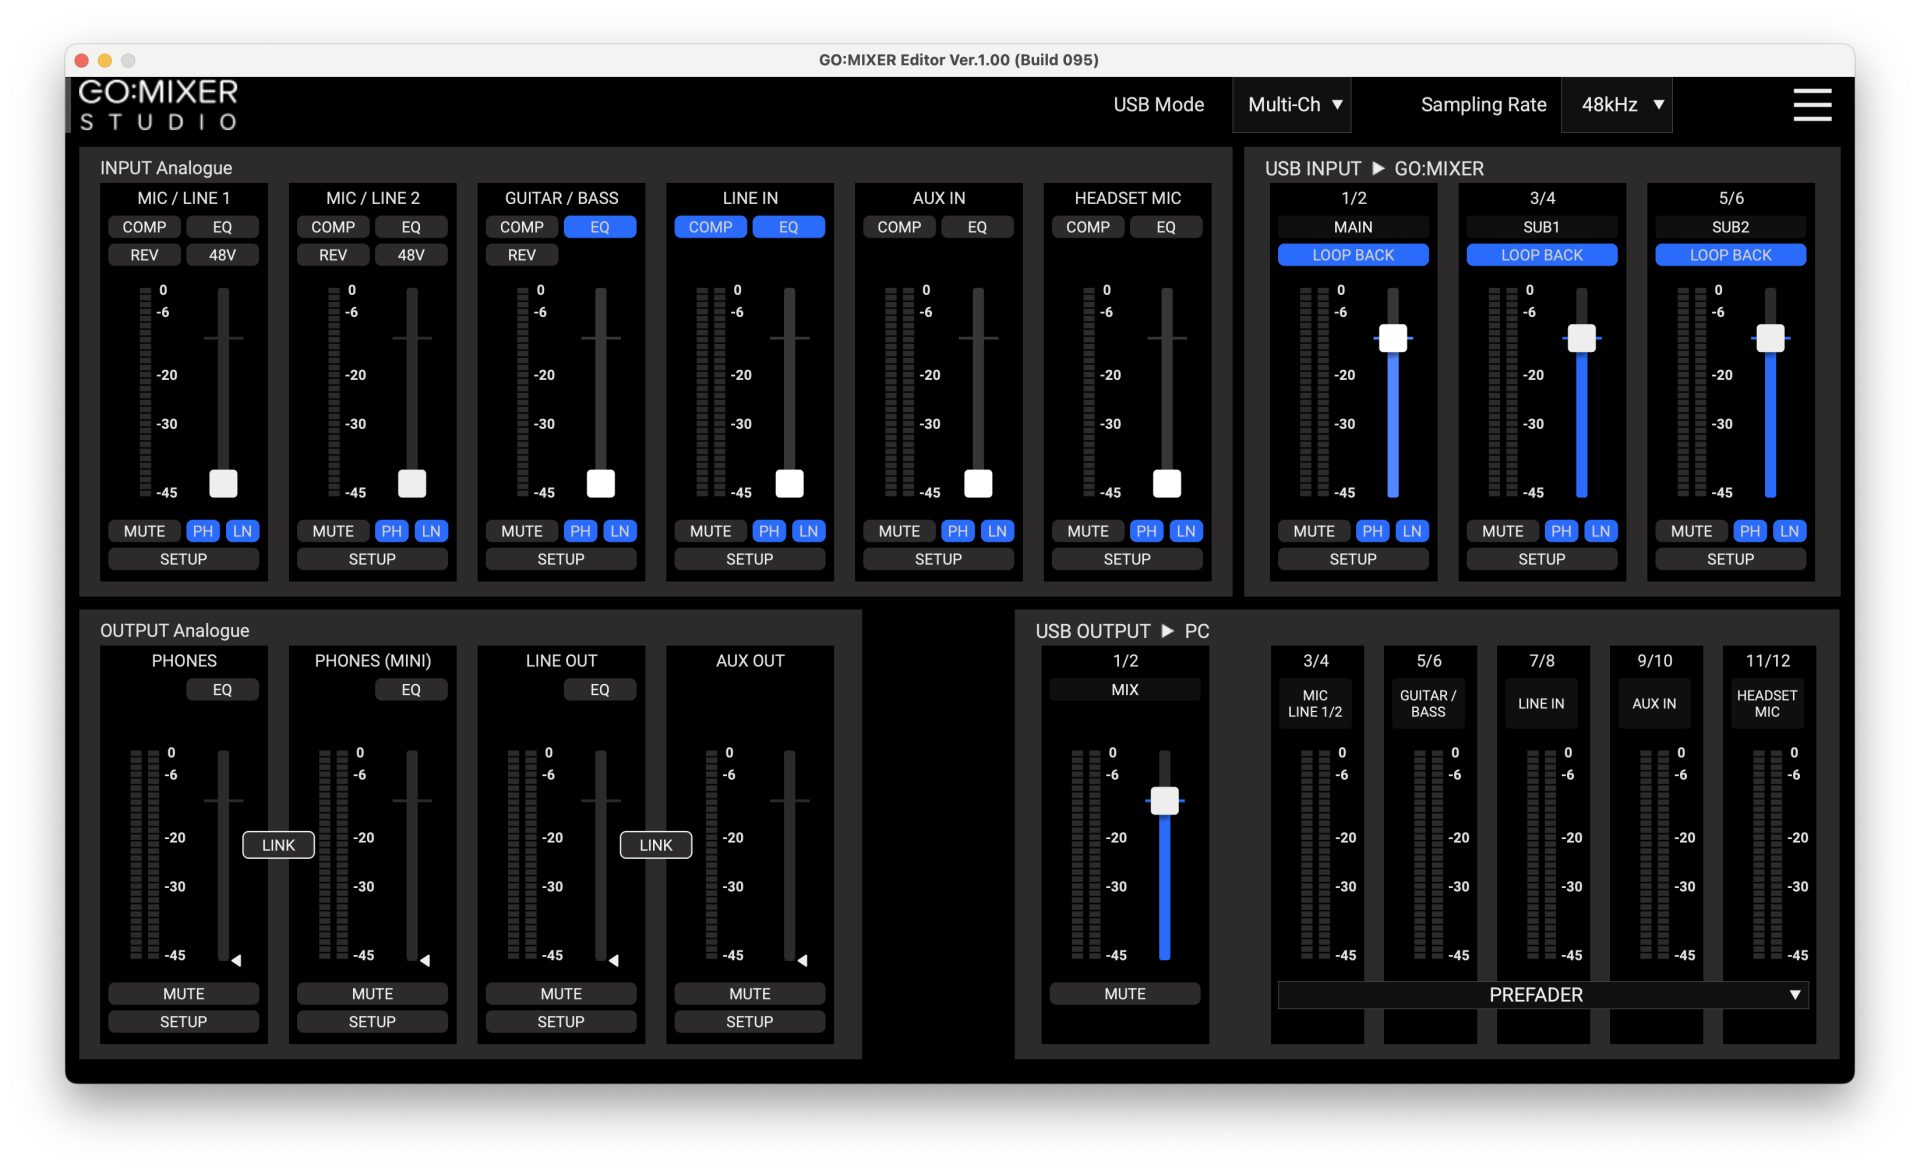Click the AUX OUT fader triangle marker
Viewport: 1920px width, 1170px height.
tap(802, 960)
